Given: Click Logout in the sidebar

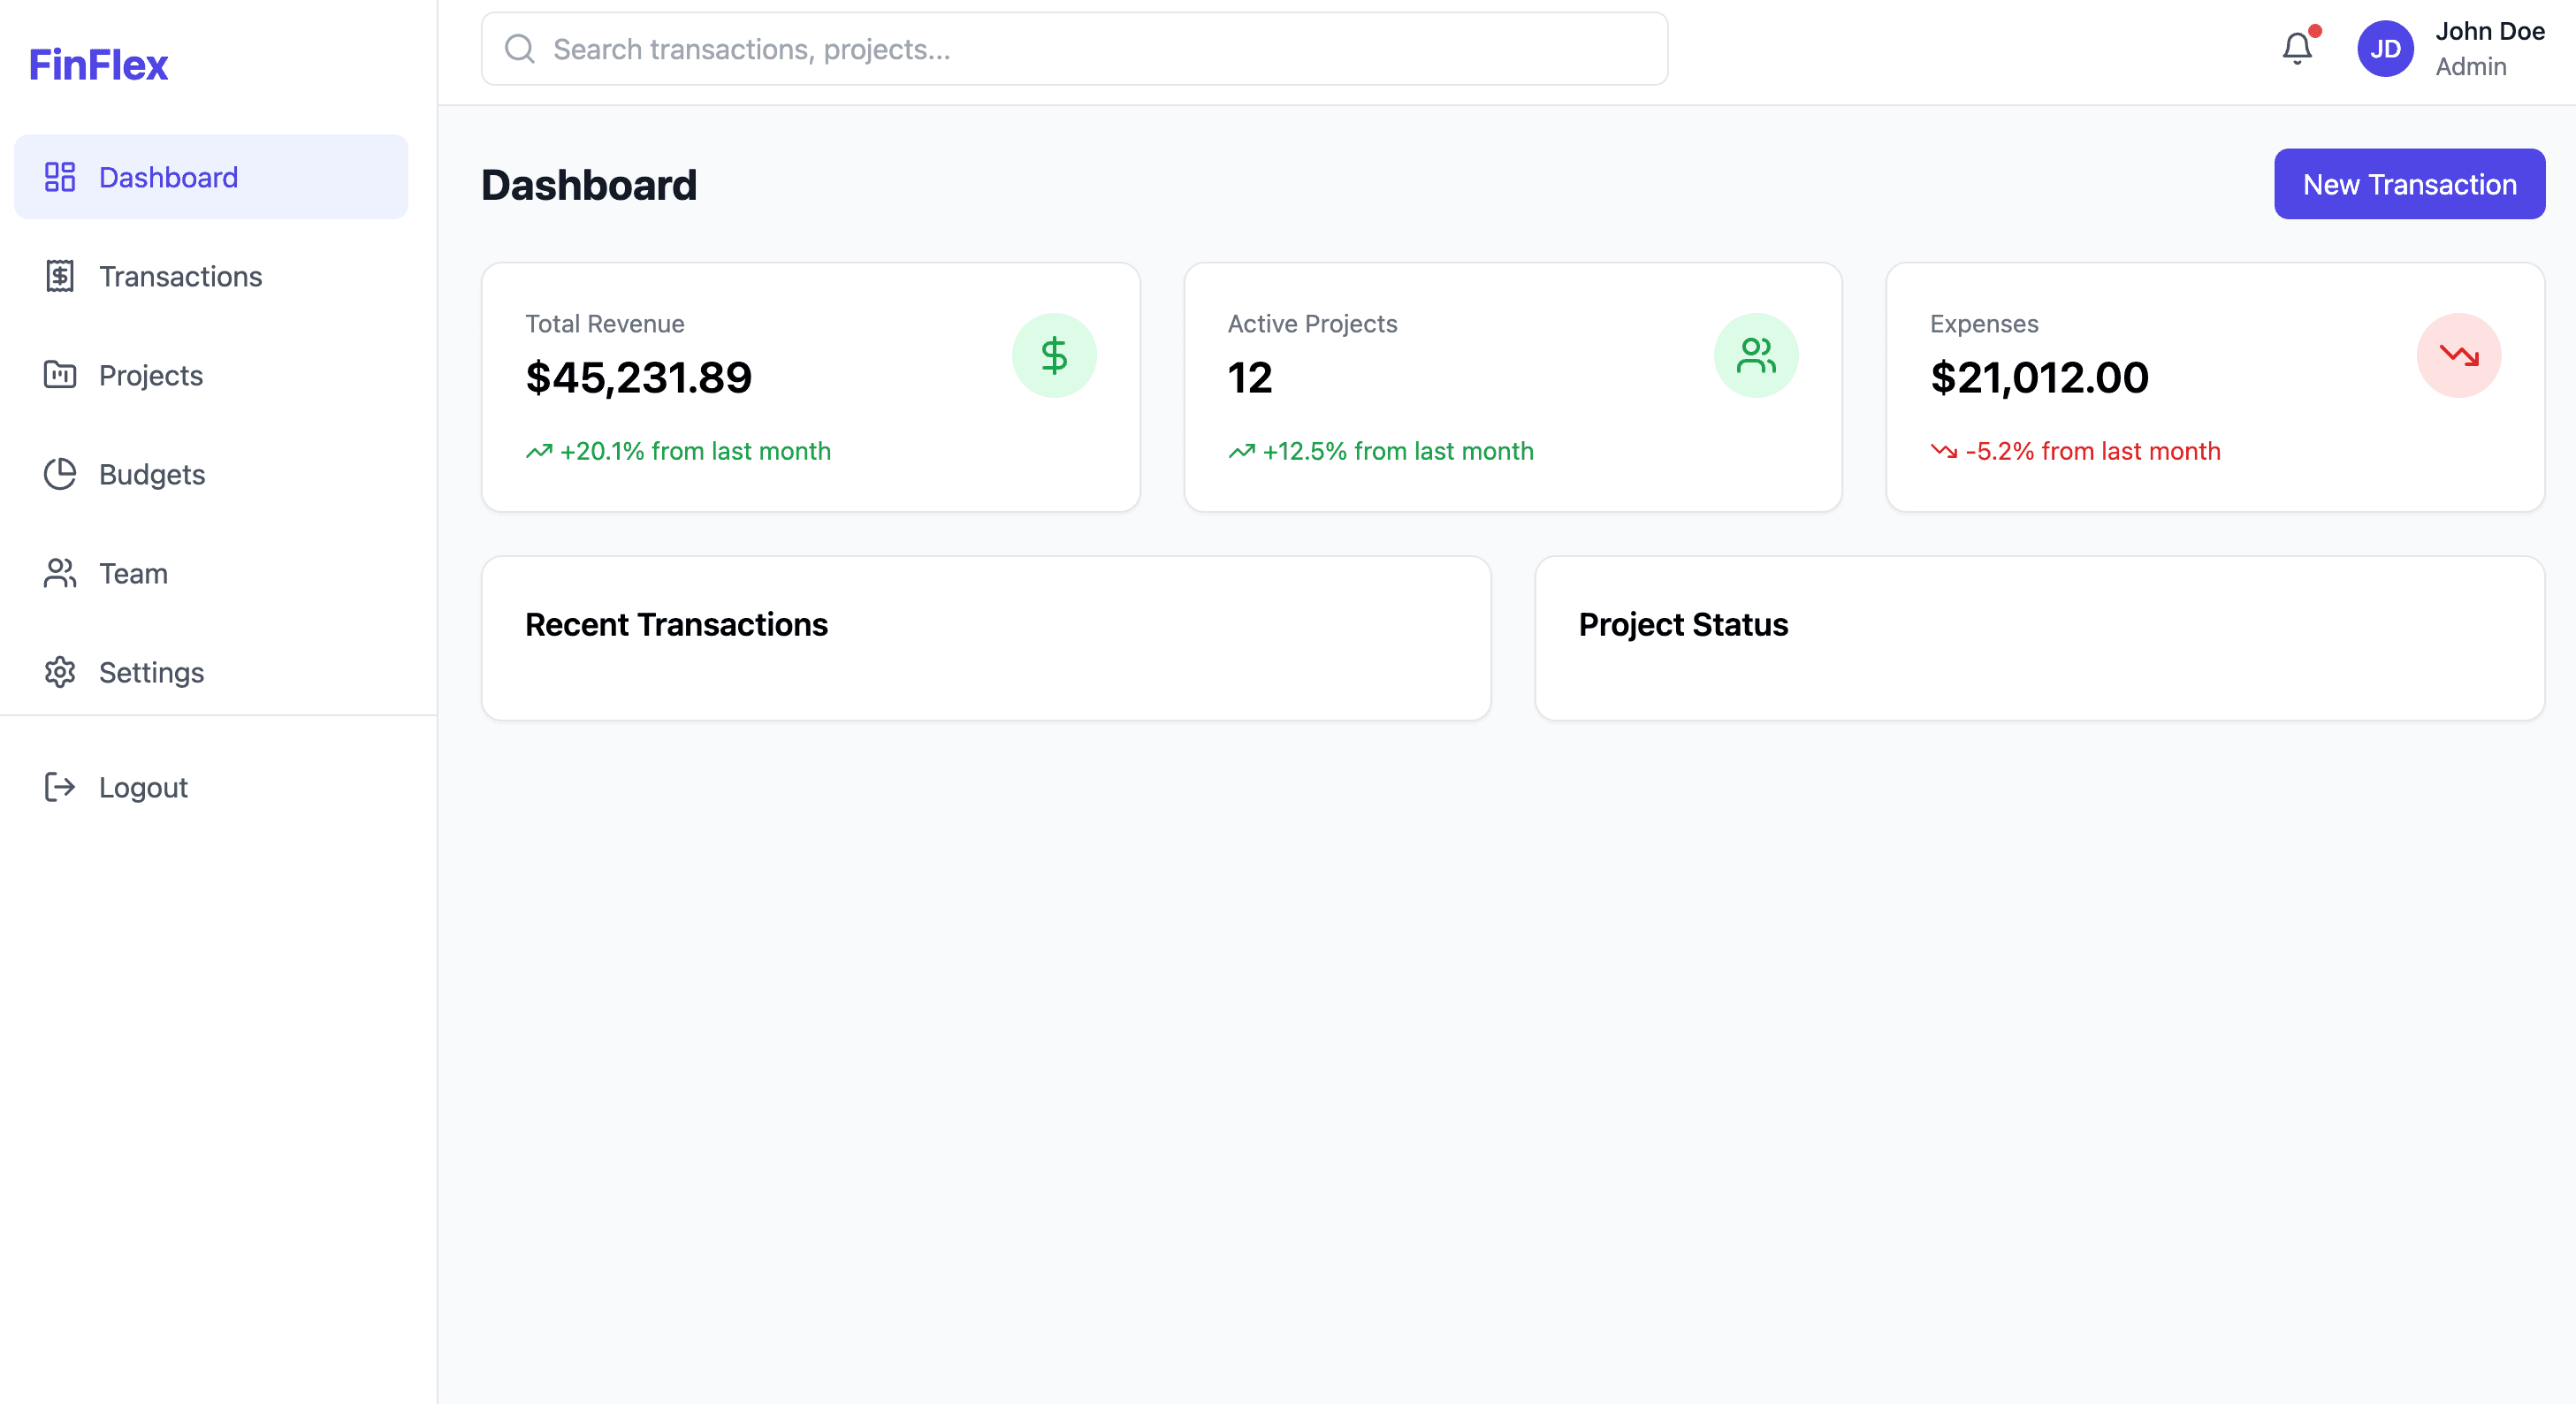Looking at the screenshot, I should (211, 787).
